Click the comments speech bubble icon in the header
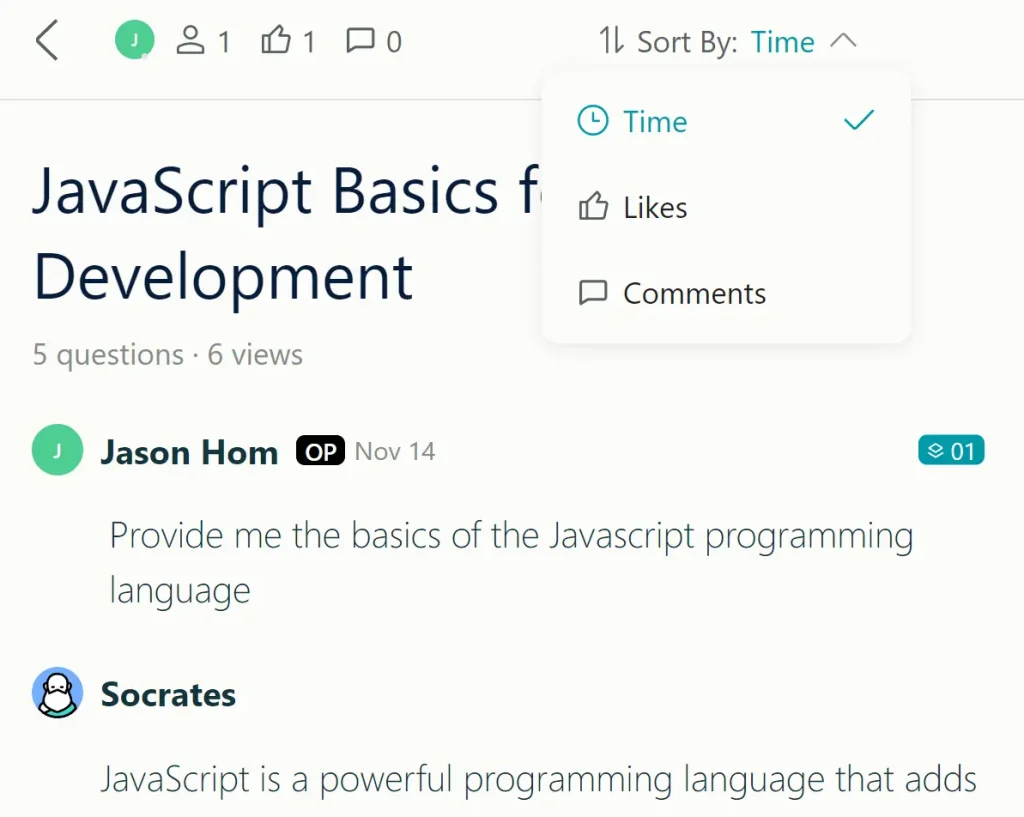1024x817 pixels. pos(360,40)
